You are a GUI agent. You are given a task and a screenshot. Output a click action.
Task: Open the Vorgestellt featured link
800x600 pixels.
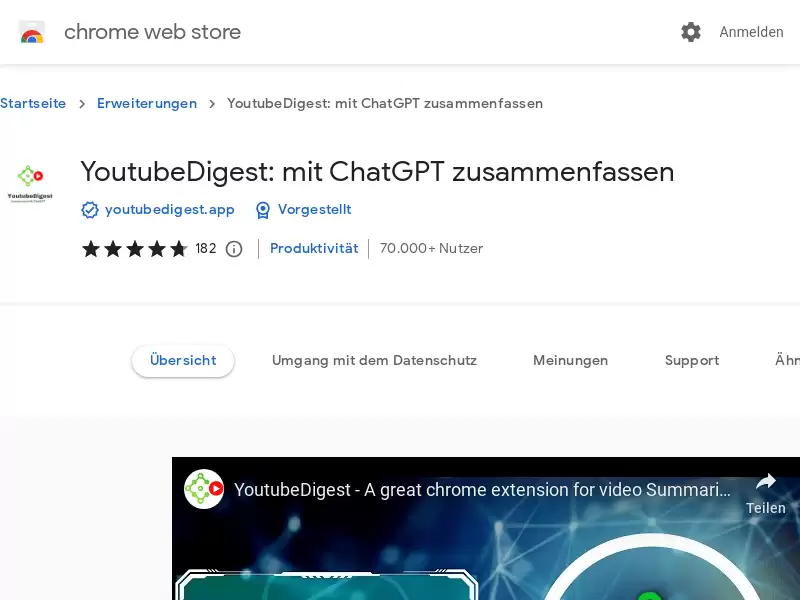coord(314,210)
